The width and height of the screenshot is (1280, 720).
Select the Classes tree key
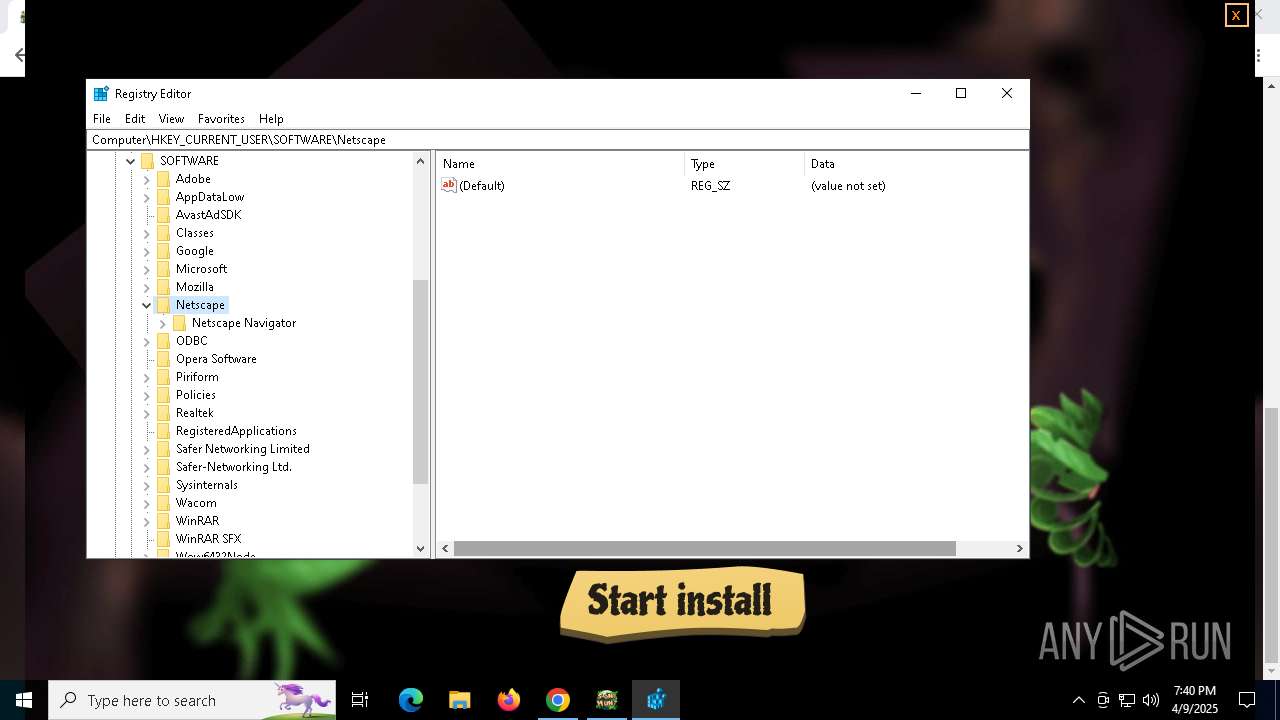(195, 233)
